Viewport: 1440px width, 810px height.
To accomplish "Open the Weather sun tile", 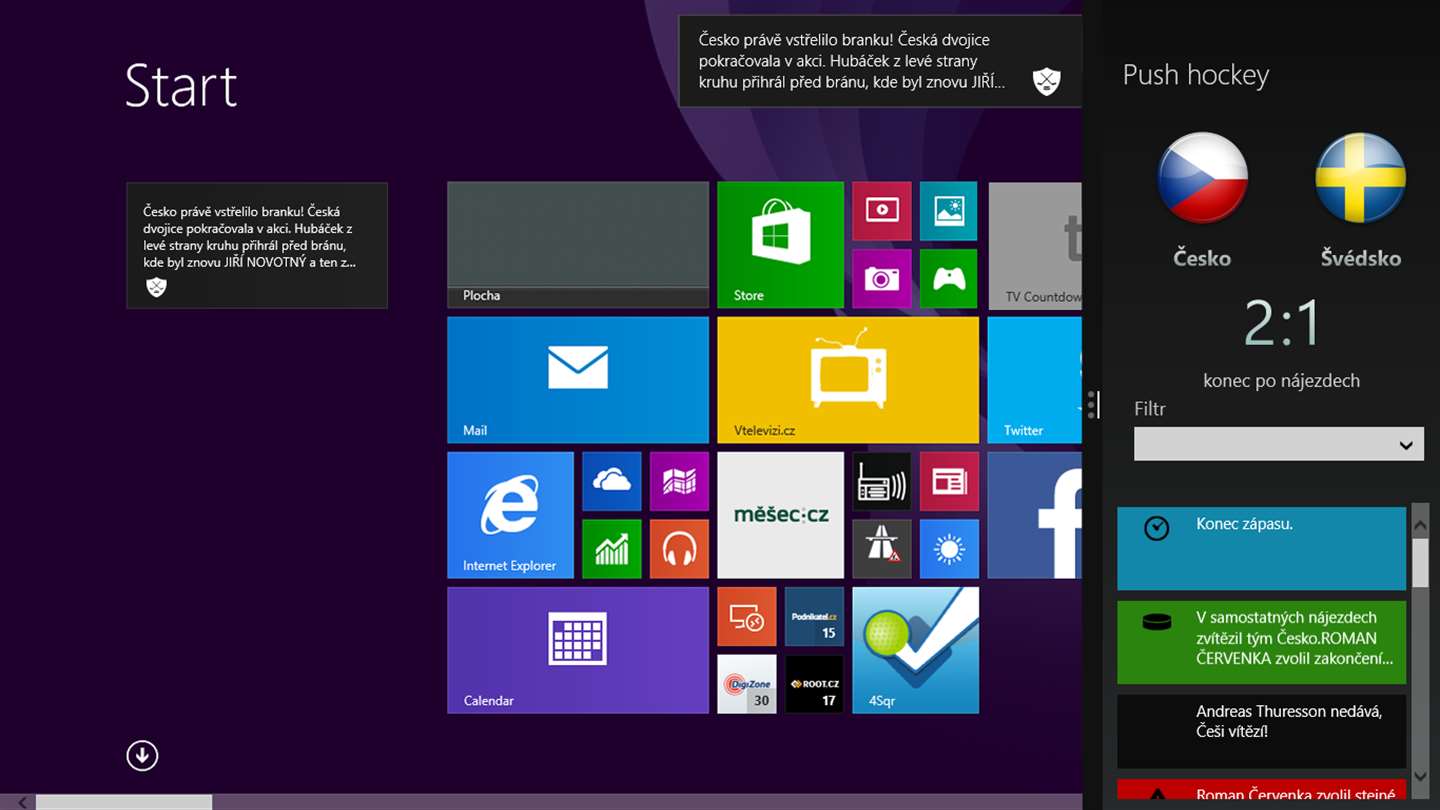I will point(948,548).
